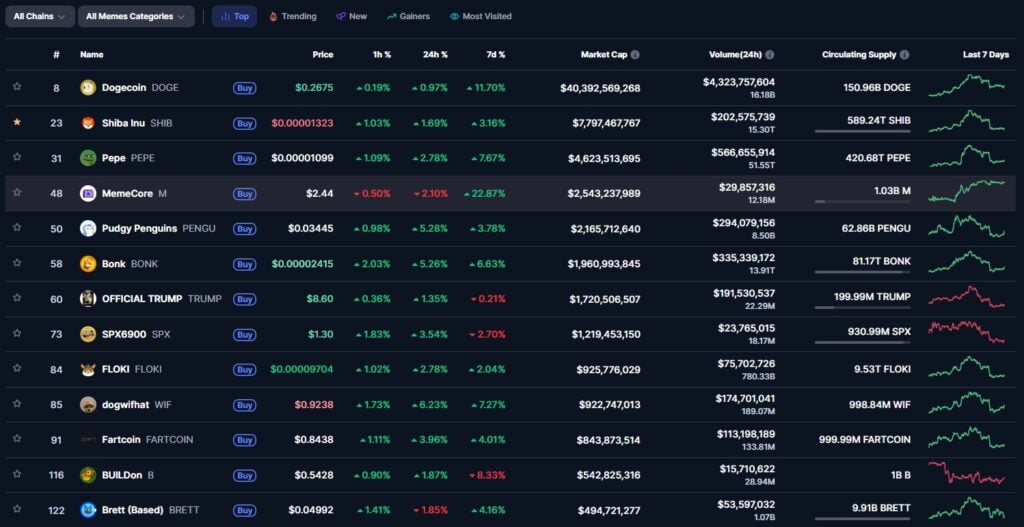Click MemeCore 7d change 22.87%

pyautogui.click(x=485, y=194)
